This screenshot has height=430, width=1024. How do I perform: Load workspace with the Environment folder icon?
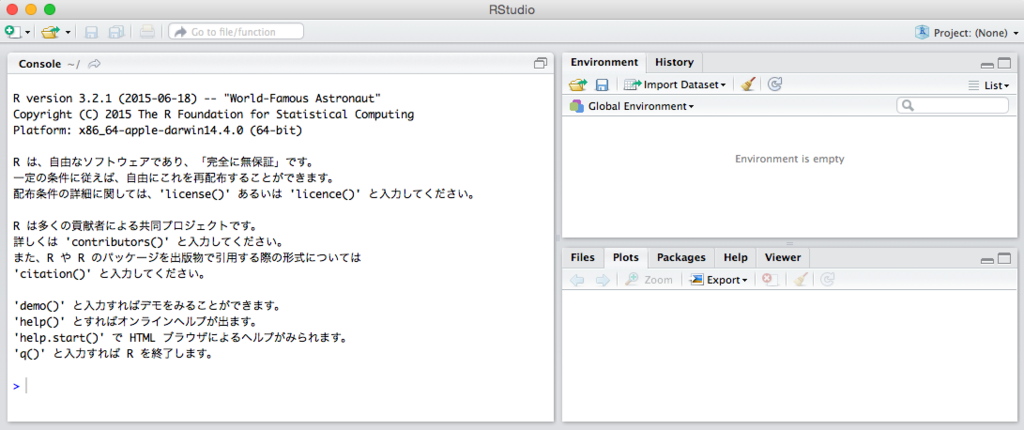pos(578,84)
